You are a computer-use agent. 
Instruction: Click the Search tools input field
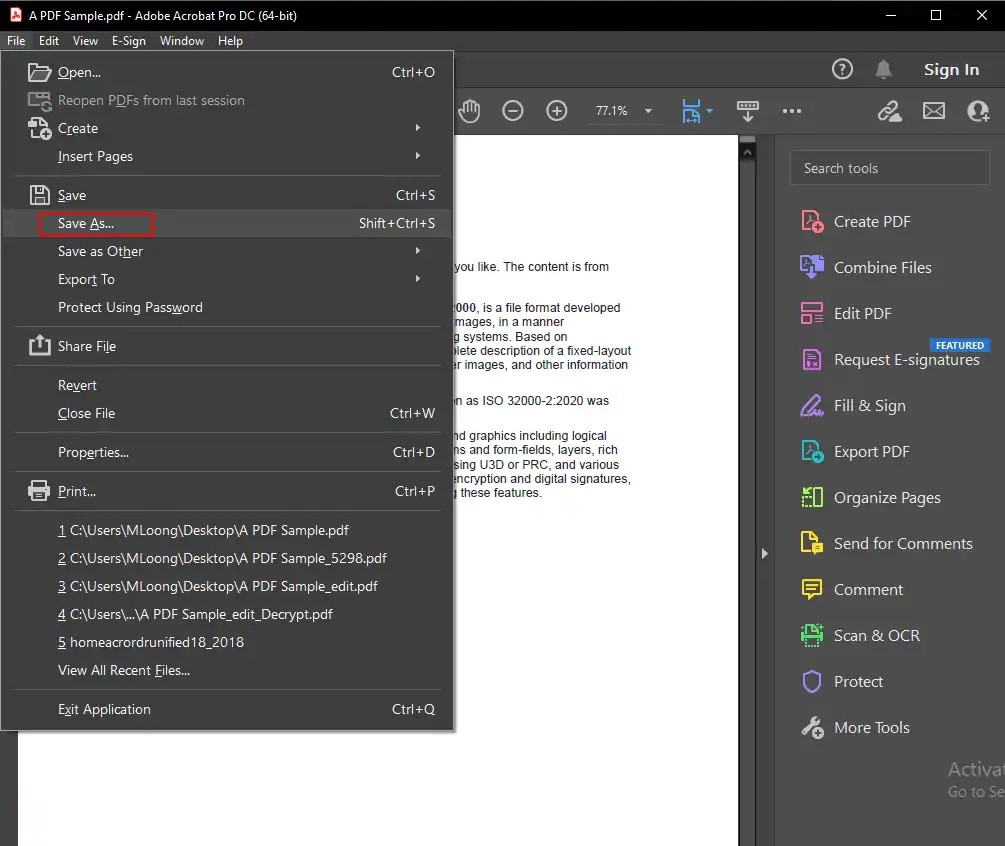click(x=890, y=168)
